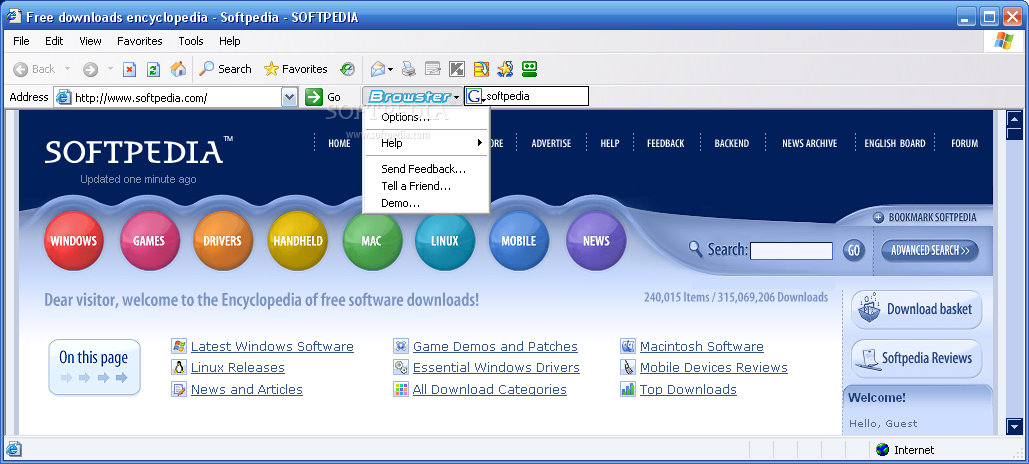The image size is (1029, 464).
Task: Open the Search pane from toolbar
Action: coord(226,69)
